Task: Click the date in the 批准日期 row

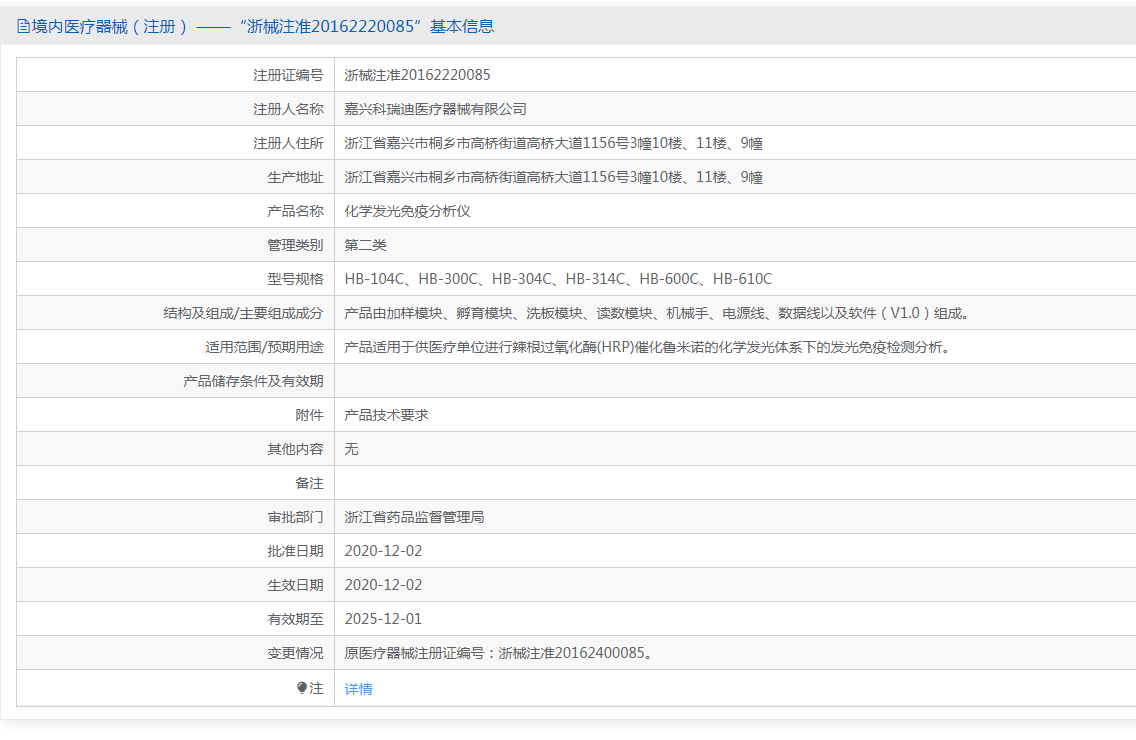Action: point(383,551)
